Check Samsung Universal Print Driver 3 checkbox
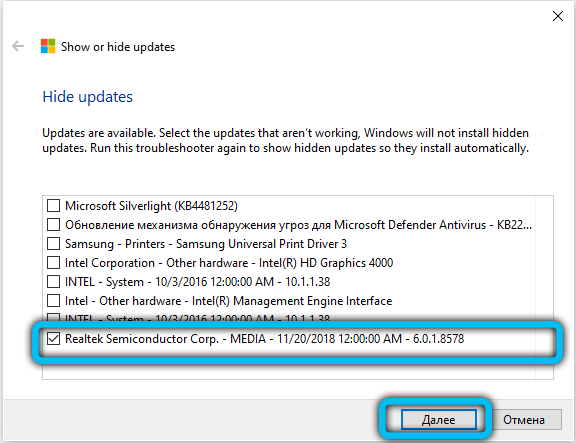The height and width of the screenshot is (443, 576). [53, 244]
